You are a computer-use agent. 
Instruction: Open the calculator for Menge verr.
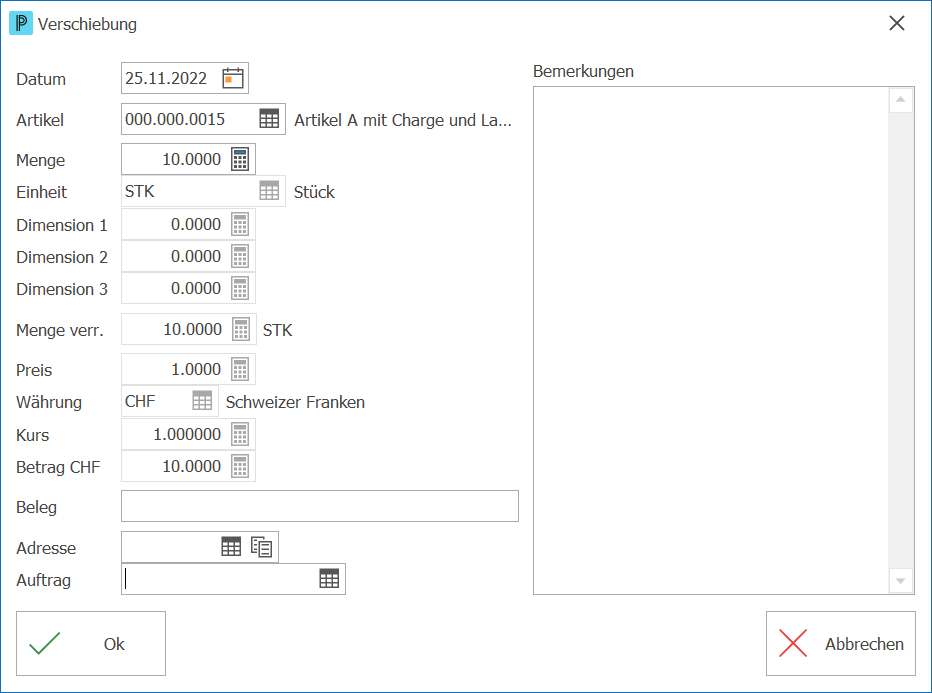(241, 329)
